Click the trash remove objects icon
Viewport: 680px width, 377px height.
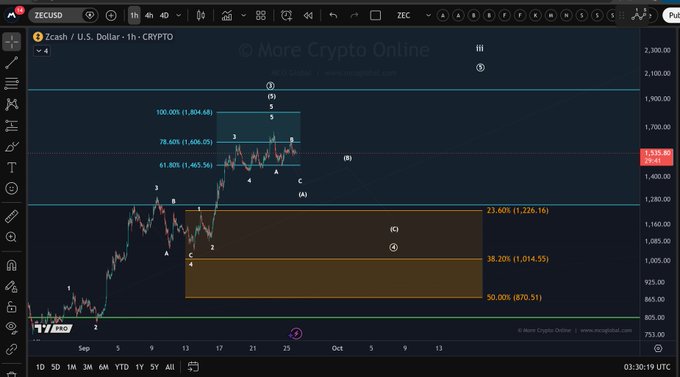tap(12, 374)
